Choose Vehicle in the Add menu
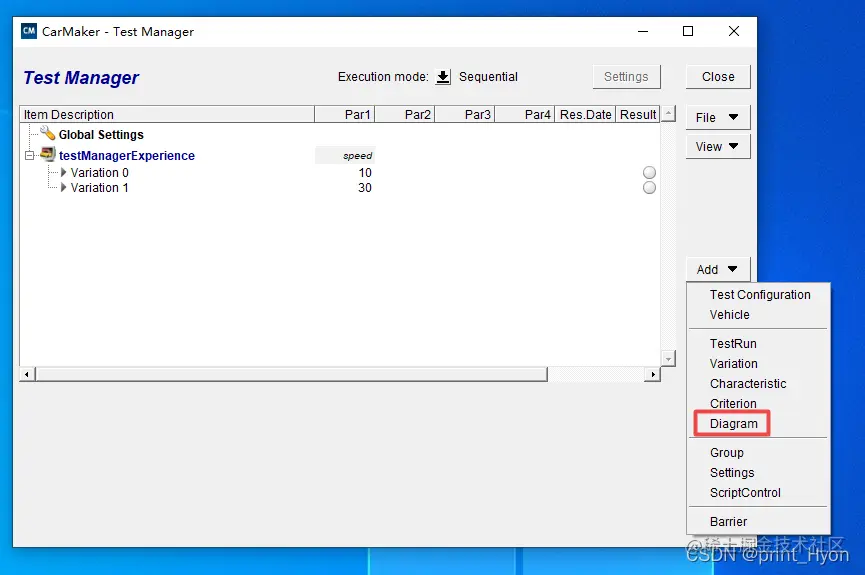 (x=729, y=315)
